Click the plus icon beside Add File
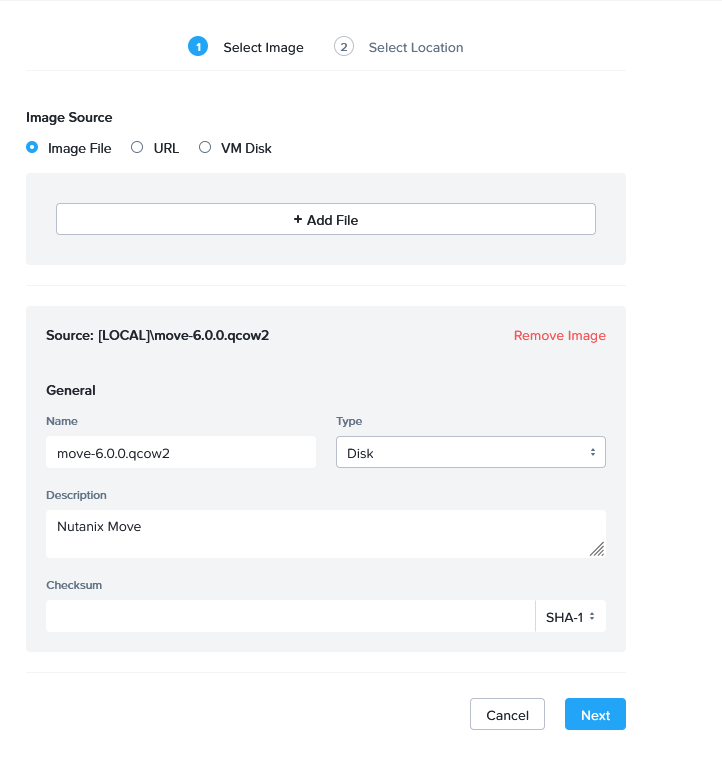Viewport: 722px width, 763px height. pyautogui.click(x=298, y=220)
